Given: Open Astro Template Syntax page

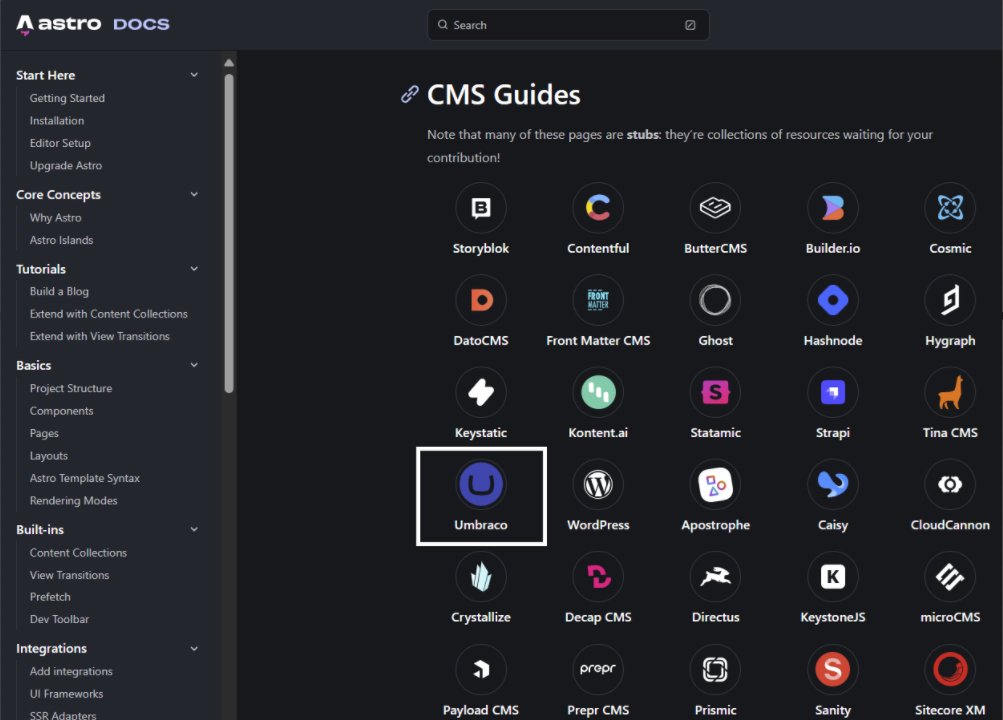Looking at the screenshot, I should pos(84,478).
